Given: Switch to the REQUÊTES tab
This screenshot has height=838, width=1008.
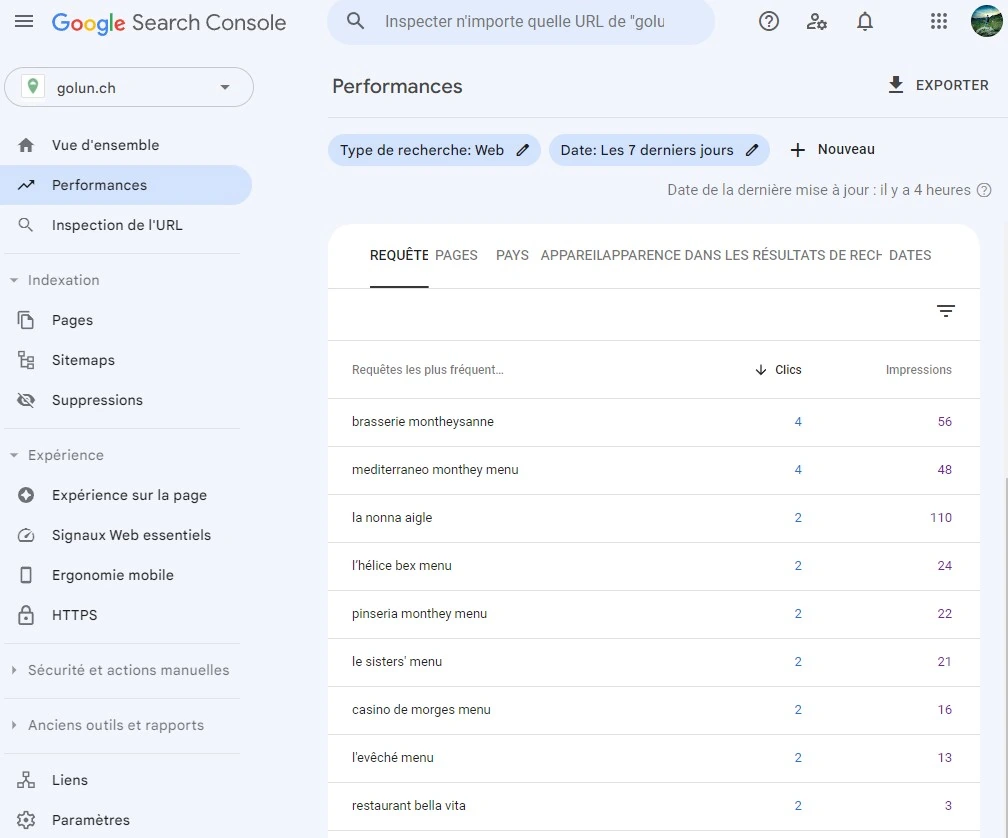Looking at the screenshot, I should 399,255.
